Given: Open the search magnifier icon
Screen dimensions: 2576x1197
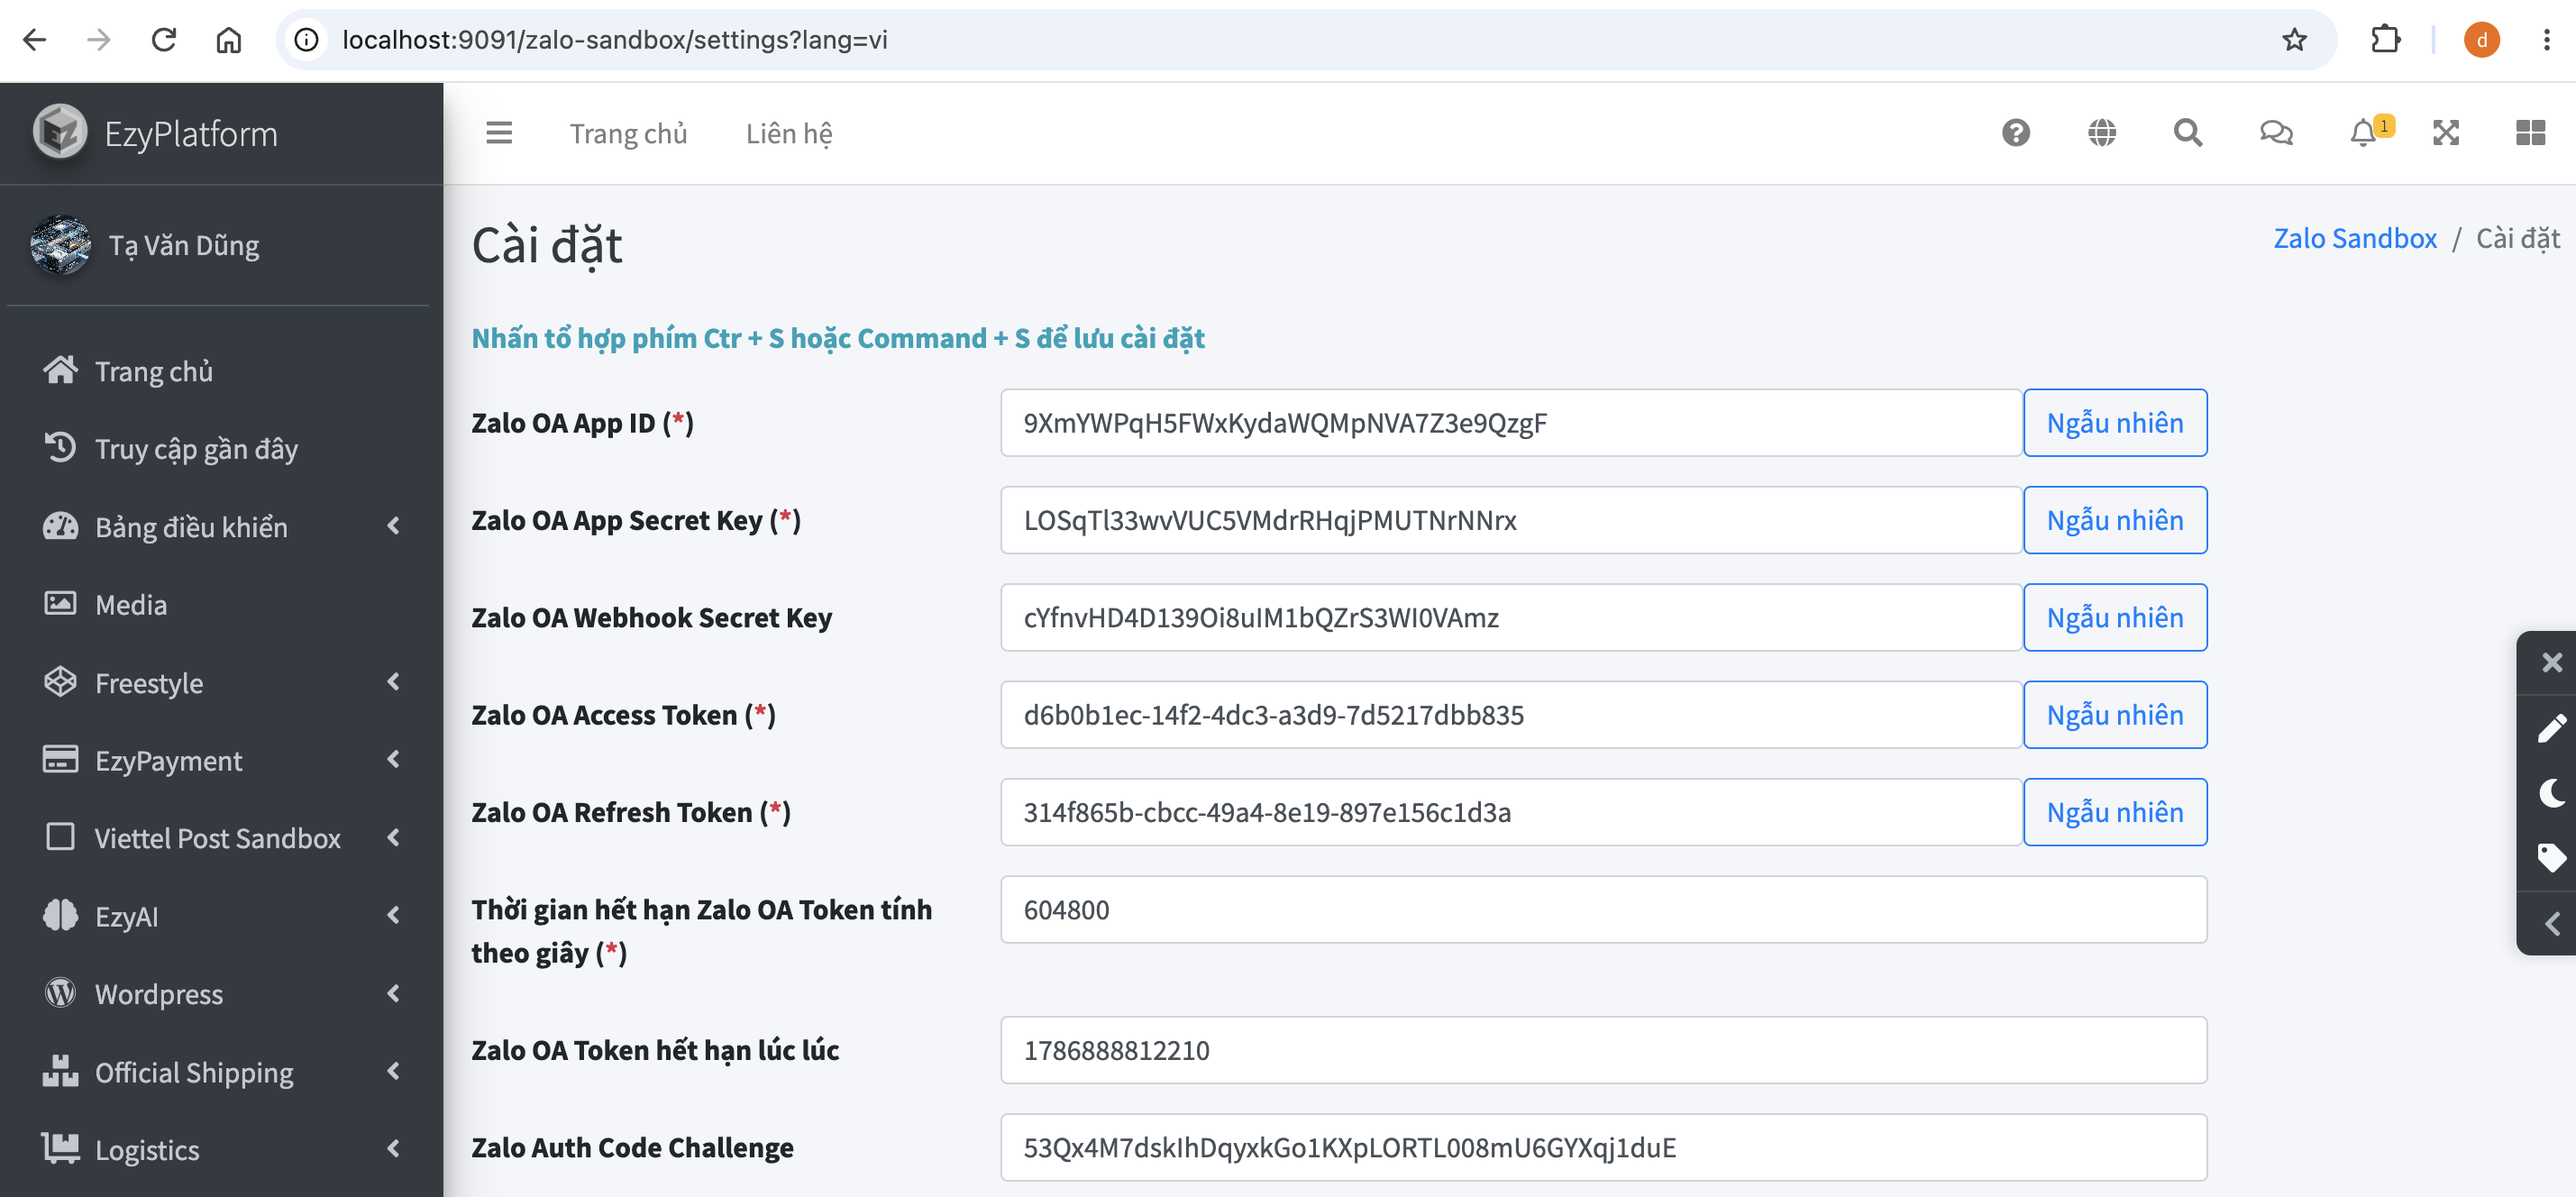Looking at the screenshot, I should 2188,133.
